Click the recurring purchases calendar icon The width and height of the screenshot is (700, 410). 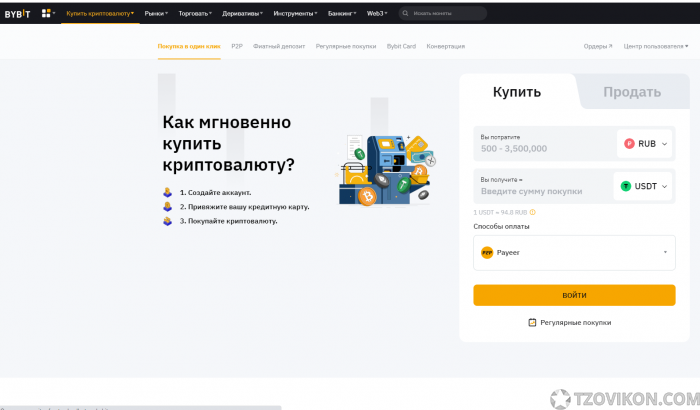[x=532, y=322]
